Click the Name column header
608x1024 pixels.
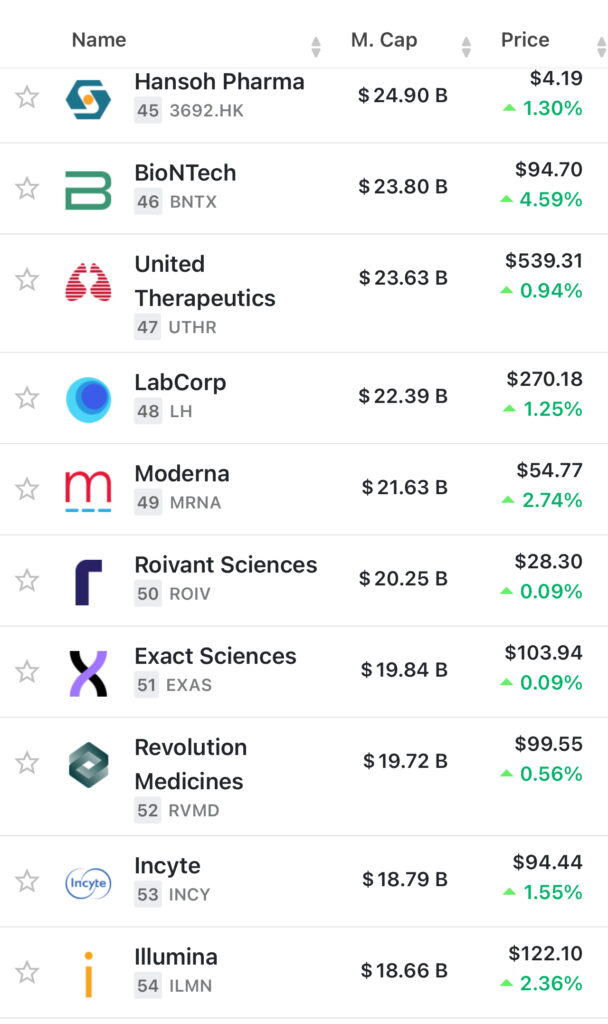tap(99, 40)
